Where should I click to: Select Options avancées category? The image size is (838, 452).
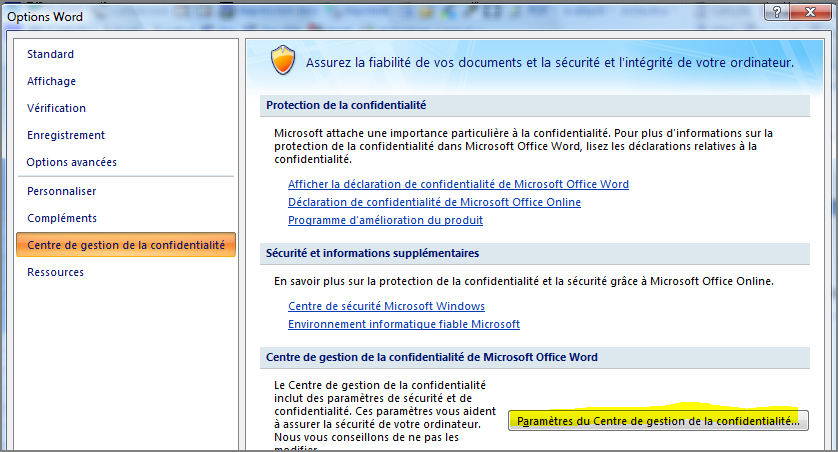72,162
